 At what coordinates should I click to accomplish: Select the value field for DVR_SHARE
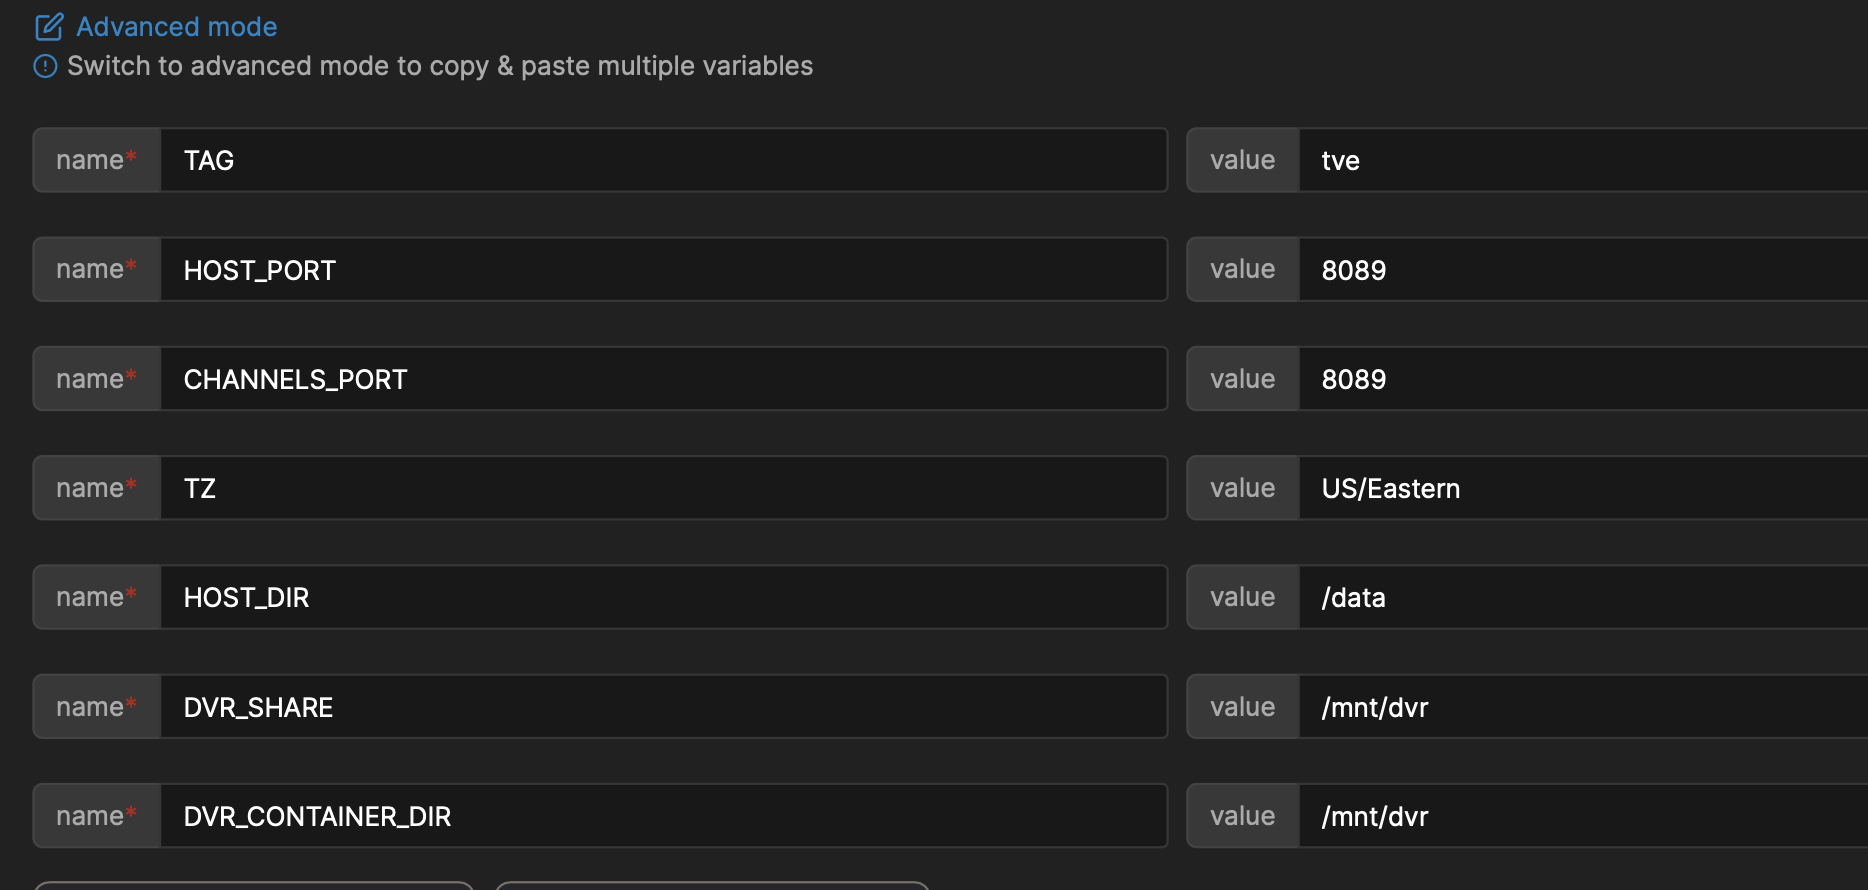click(1582, 707)
